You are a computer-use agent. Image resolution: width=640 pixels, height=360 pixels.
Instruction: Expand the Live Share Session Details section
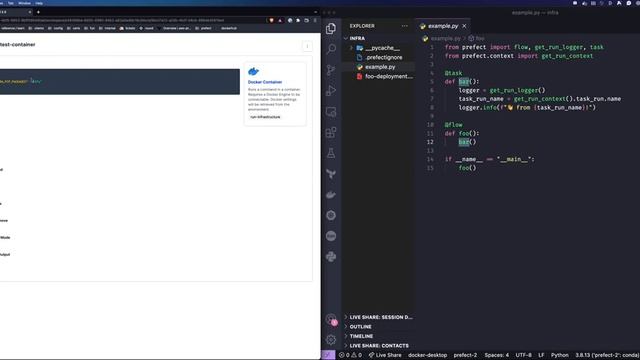(x=378, y=317)
